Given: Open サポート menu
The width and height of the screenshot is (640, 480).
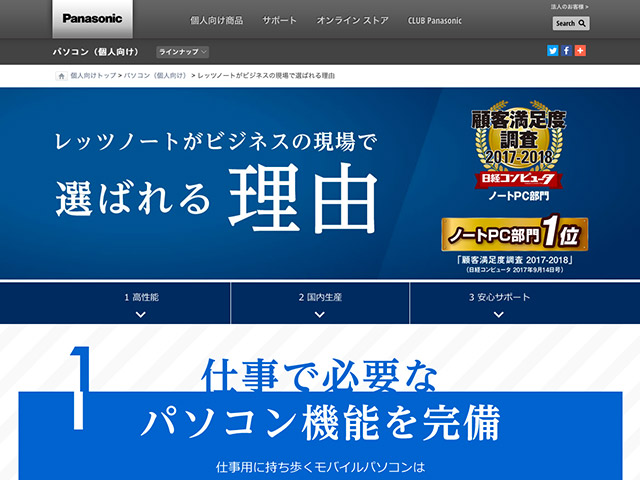Looking at the screenshot, I should (279, 20).
